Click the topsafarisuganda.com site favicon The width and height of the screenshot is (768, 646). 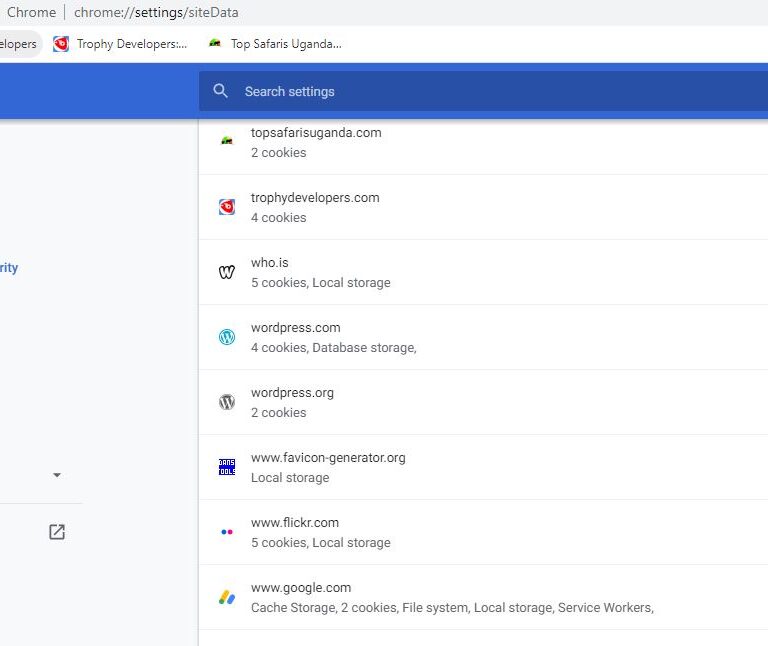227,141
